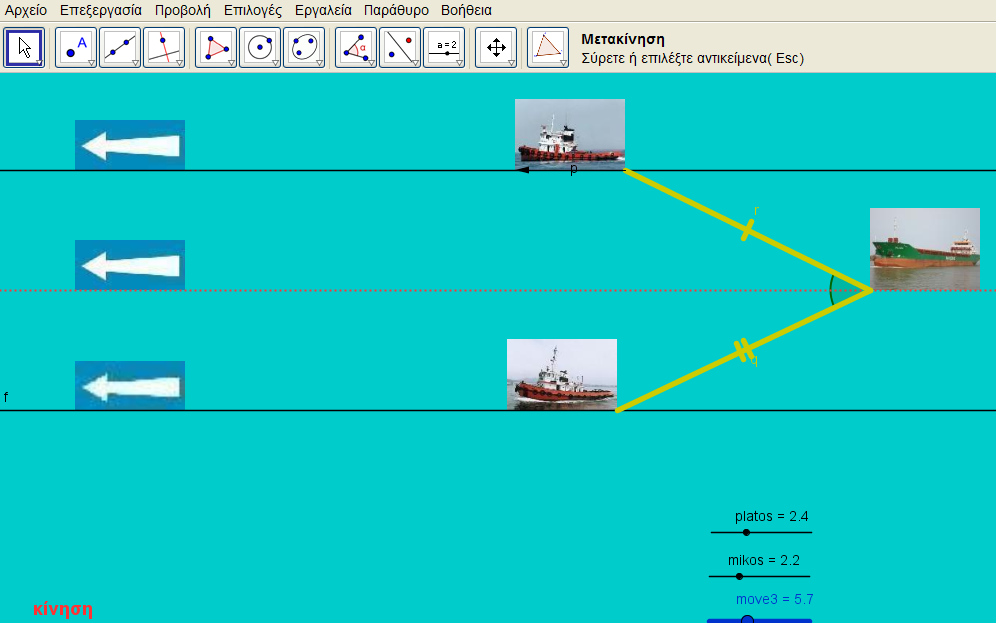996x623 pixels.
Task: Open the Βοήθεια menu
Action: [466, 10]
